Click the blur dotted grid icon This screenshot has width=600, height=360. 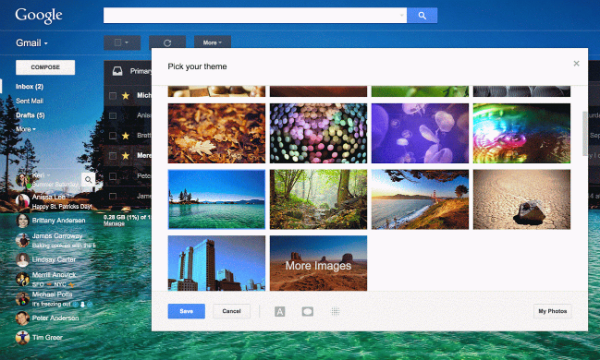[x=335, y=312]
